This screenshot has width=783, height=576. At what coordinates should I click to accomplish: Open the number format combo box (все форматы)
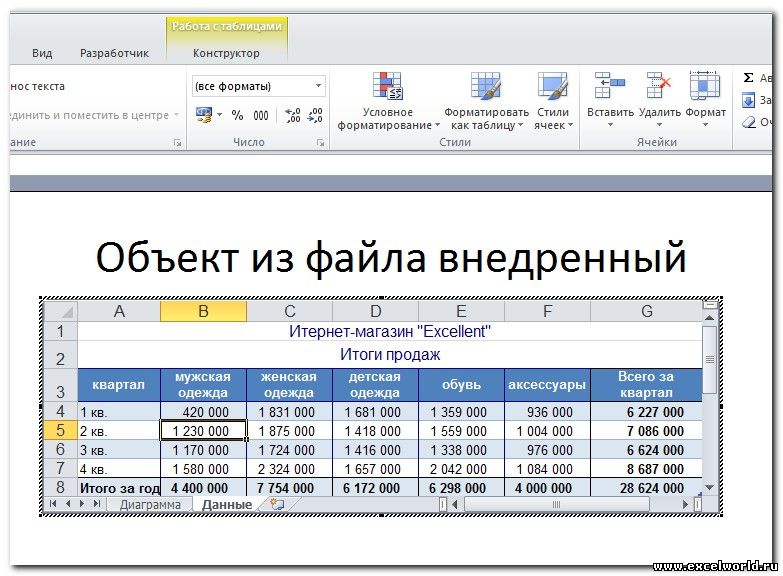click(259, 86)
